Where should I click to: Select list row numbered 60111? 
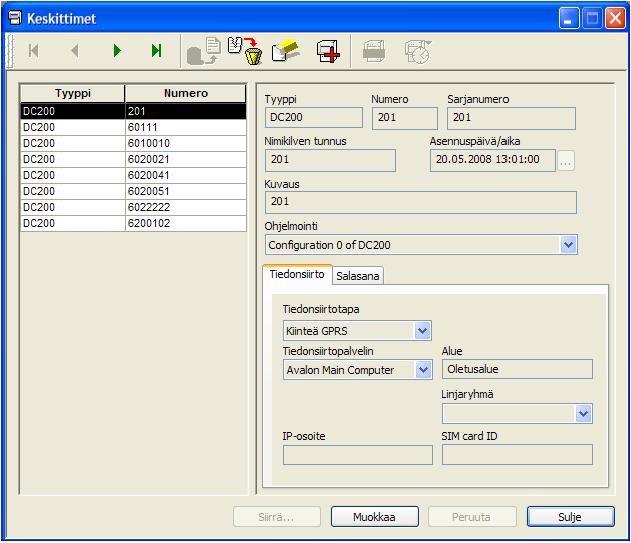coord(133,127)
